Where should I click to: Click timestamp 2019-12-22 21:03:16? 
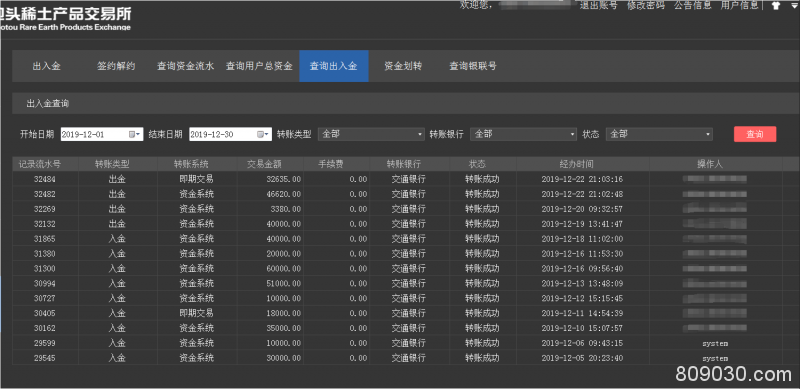582,179
